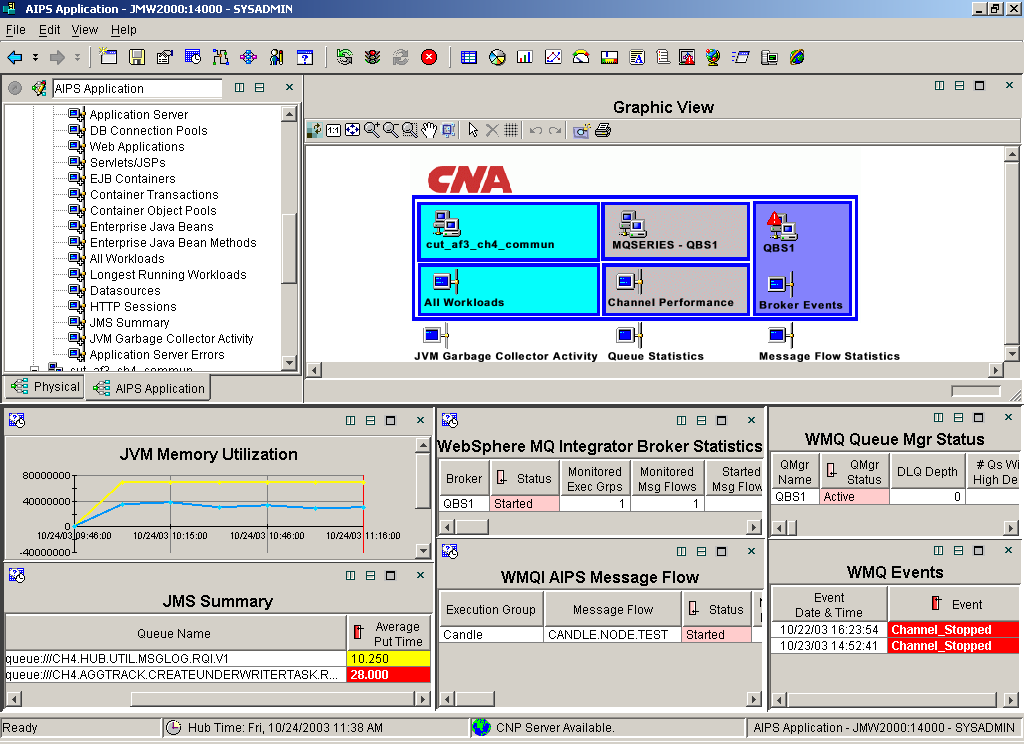Select the Table view toolbar icon
Screen dimensions: 1024x744
[469, 57]
